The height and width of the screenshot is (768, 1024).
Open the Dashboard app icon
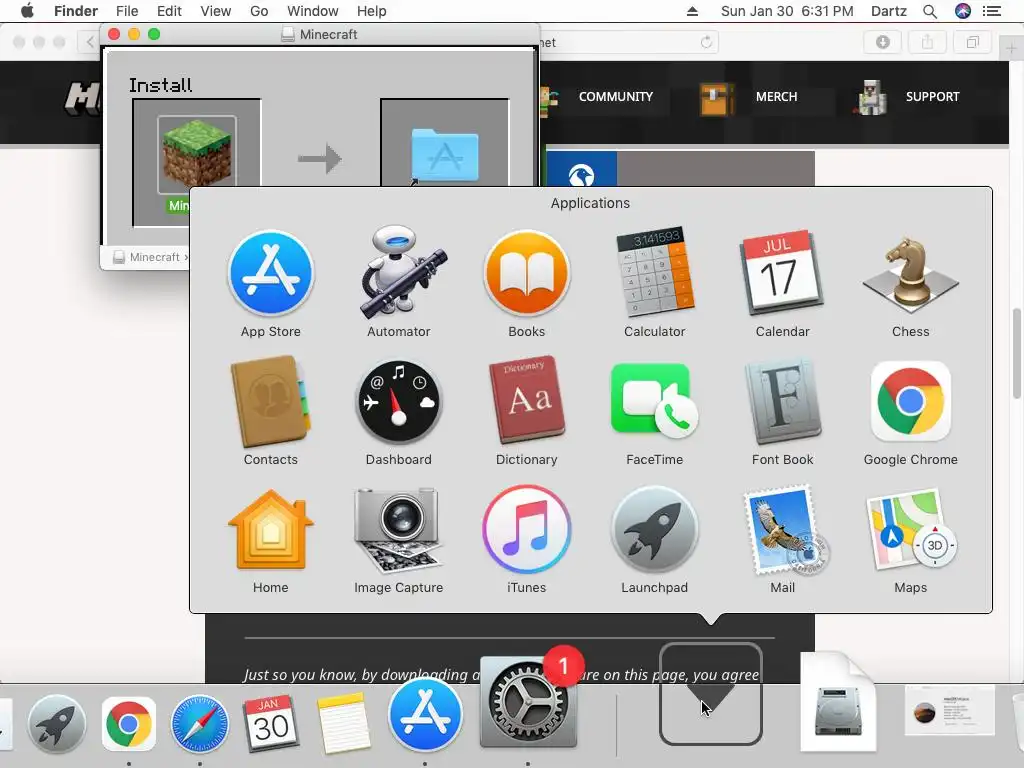pos(398,402)
